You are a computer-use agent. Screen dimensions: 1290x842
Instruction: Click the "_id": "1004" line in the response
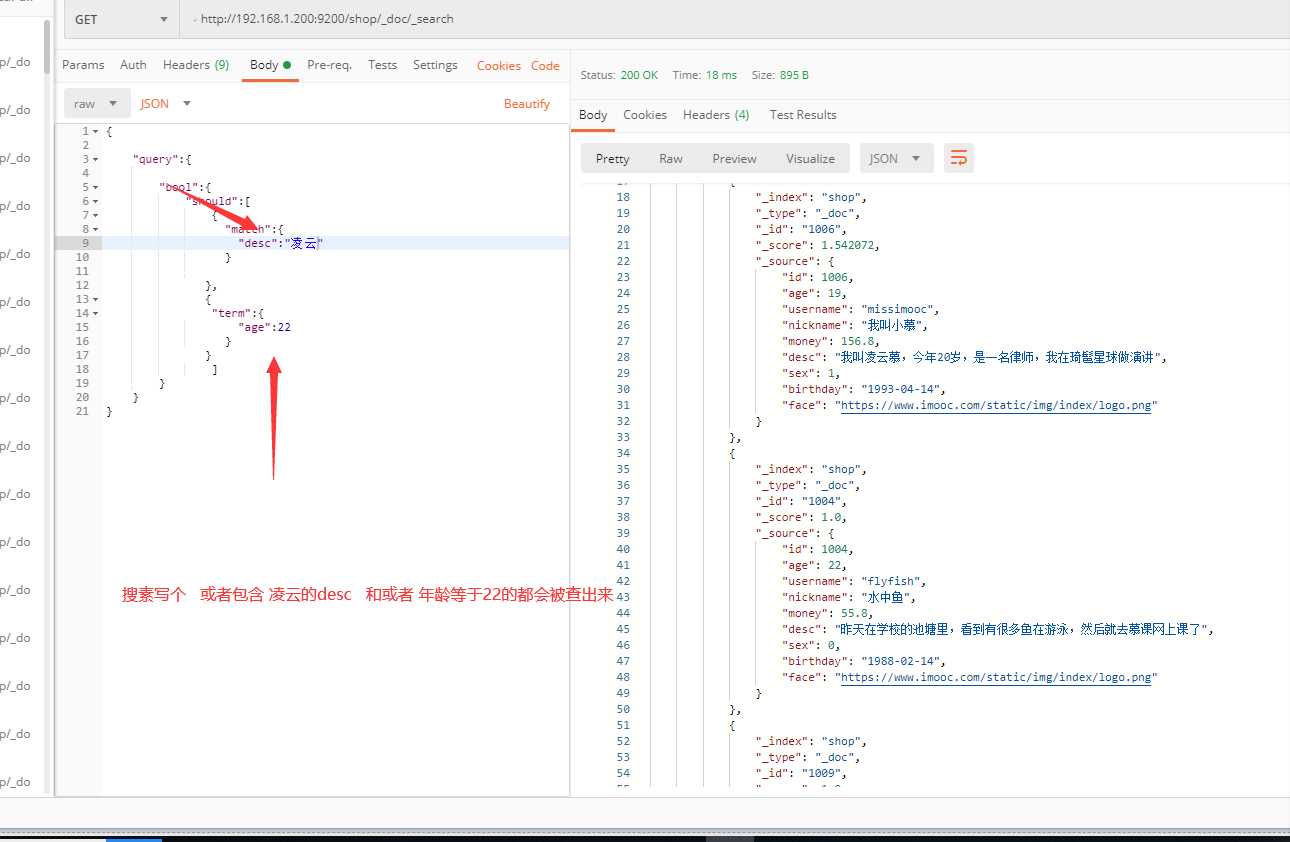pyautogui.click(x=801, y=501)
